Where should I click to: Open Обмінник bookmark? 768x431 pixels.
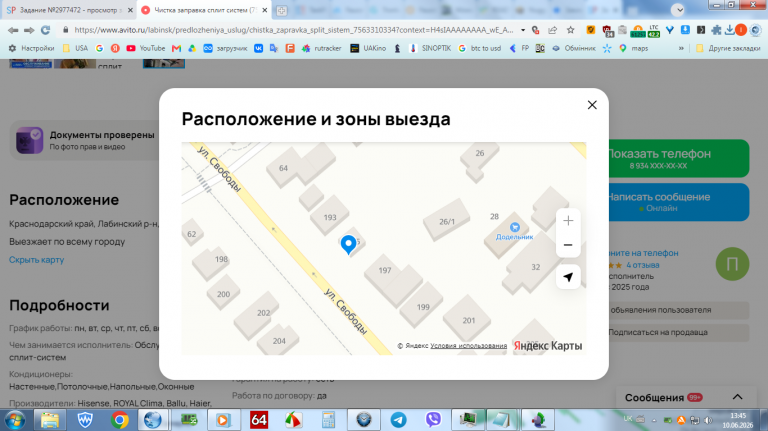click(574, 48)
